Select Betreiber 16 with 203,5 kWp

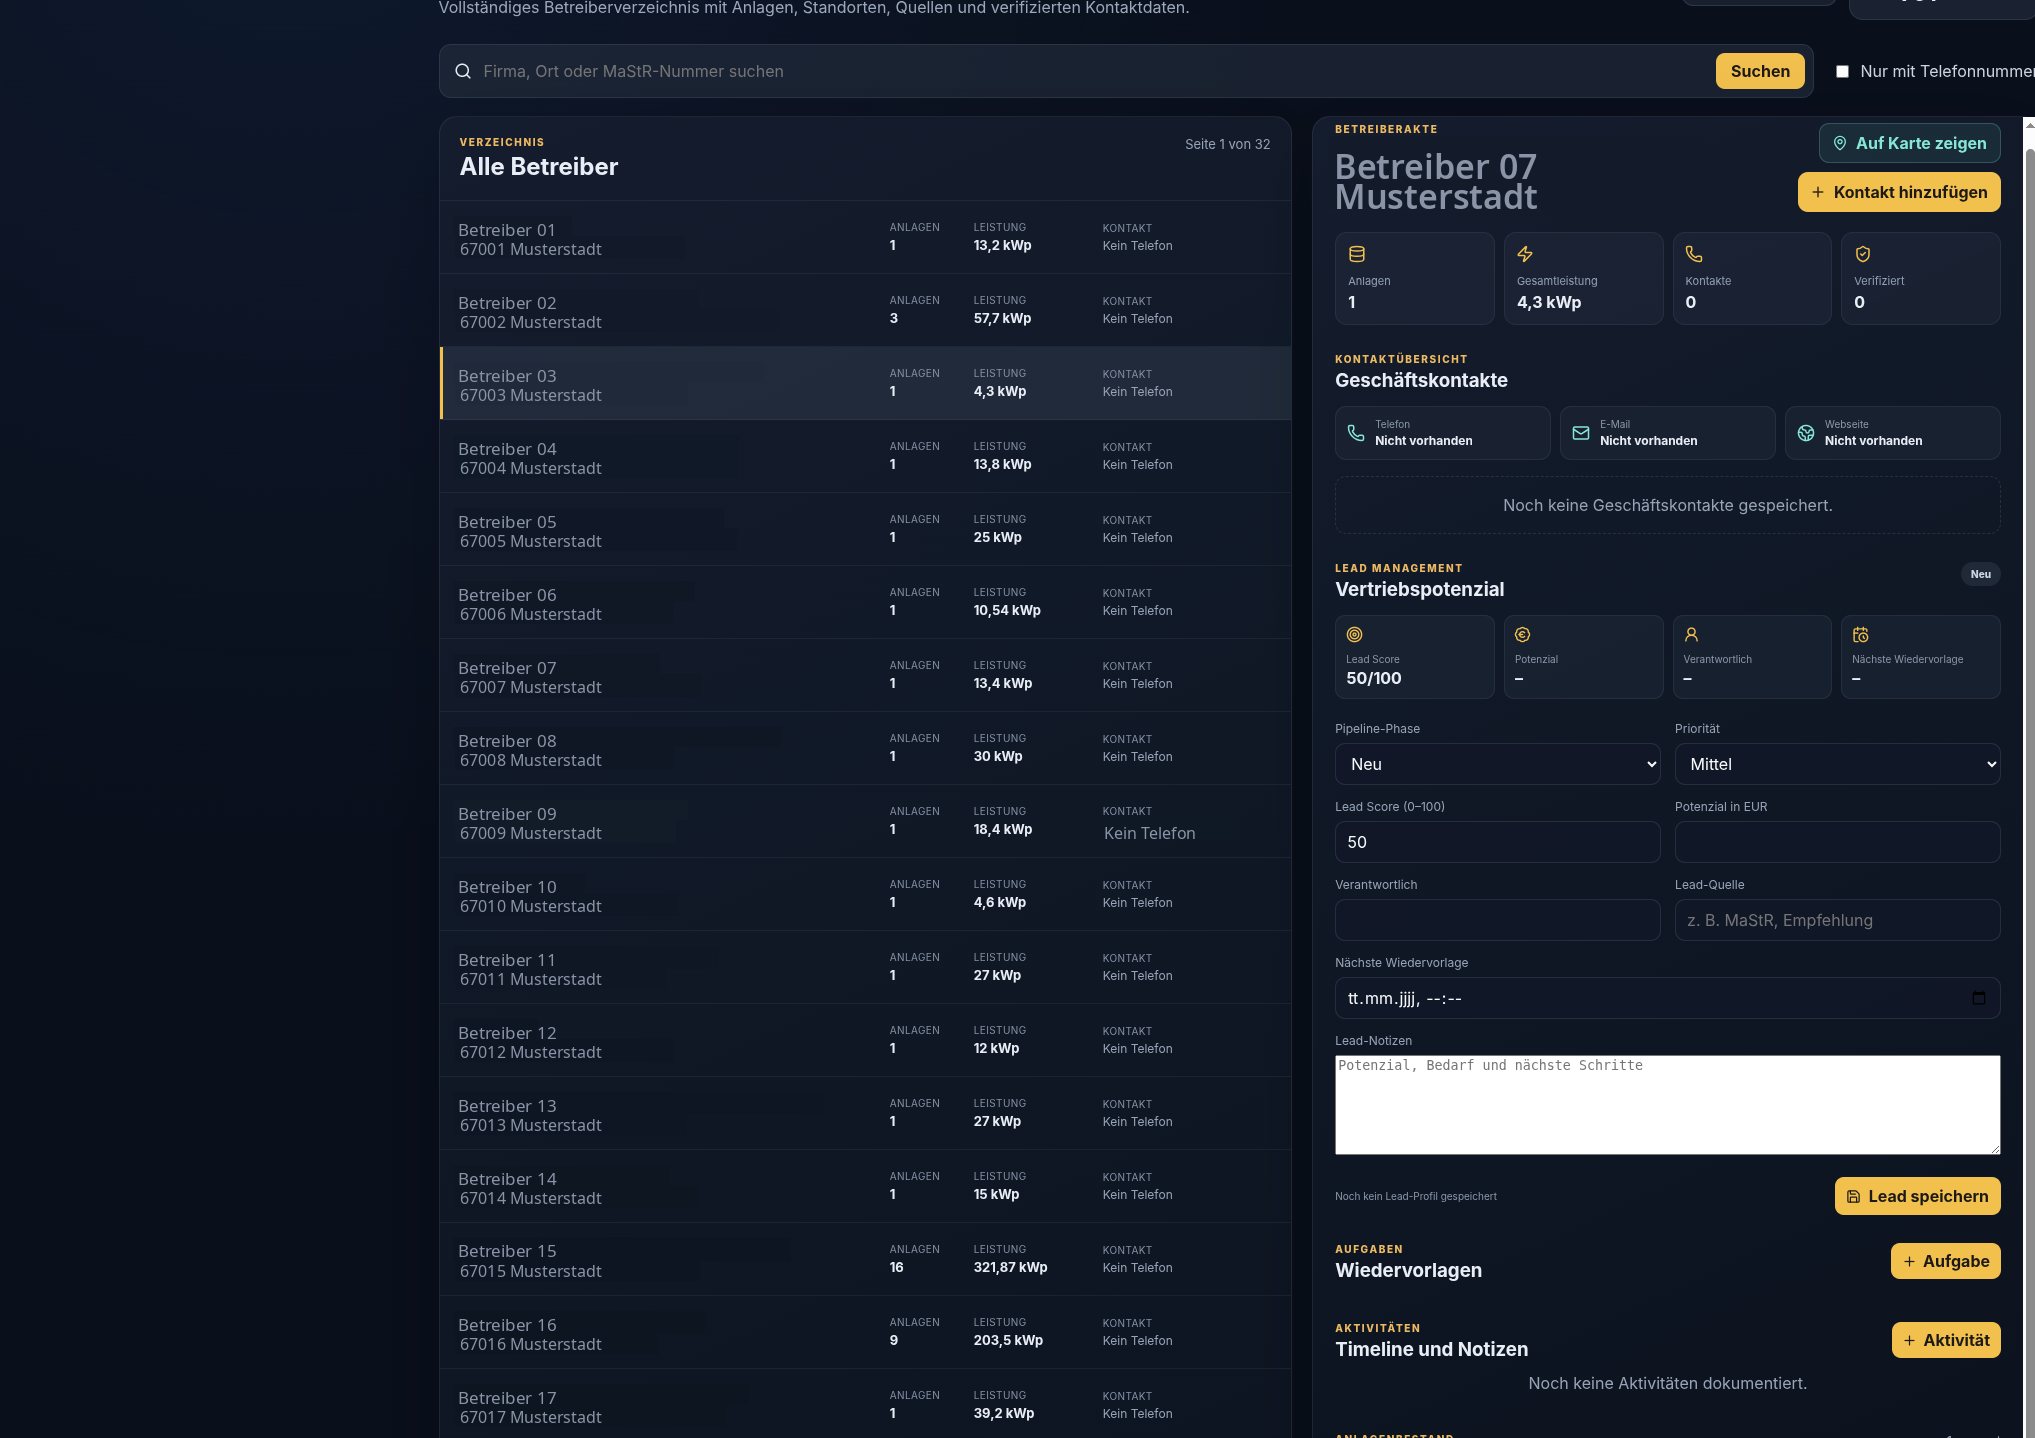click(865, 1333)
